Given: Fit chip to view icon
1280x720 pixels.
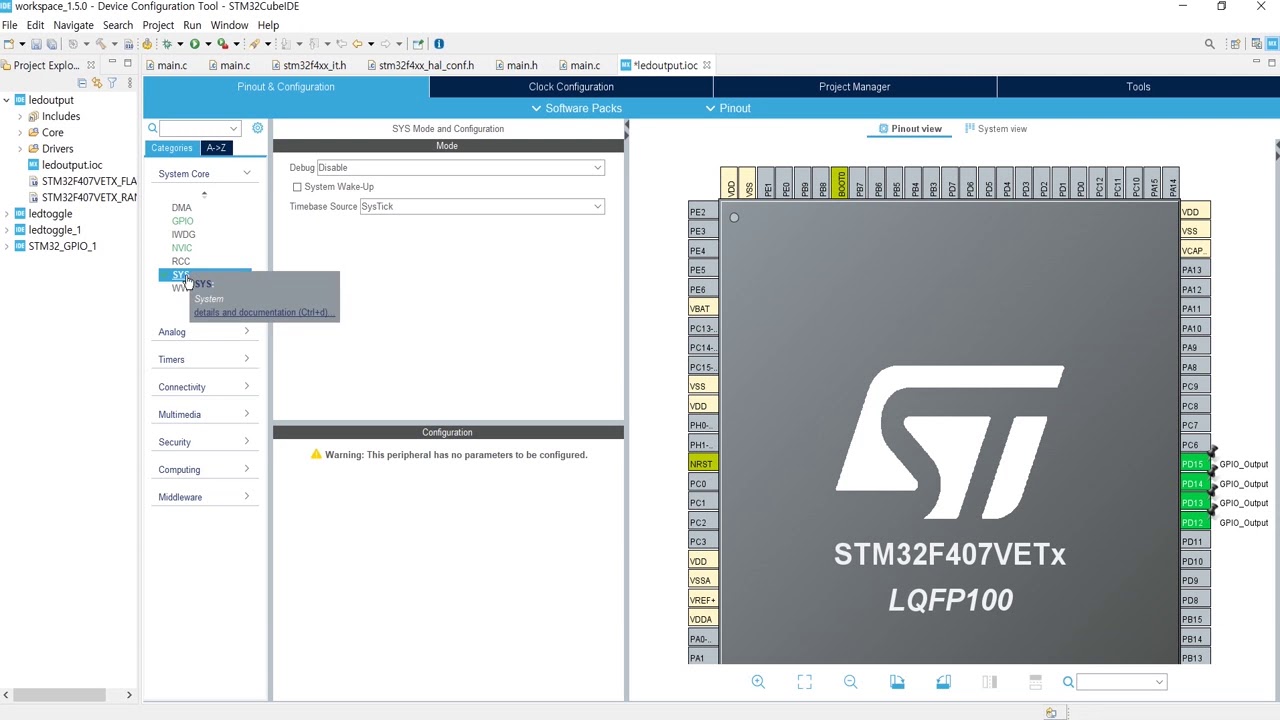Looking at the screenshot, I should coord(804,682).
